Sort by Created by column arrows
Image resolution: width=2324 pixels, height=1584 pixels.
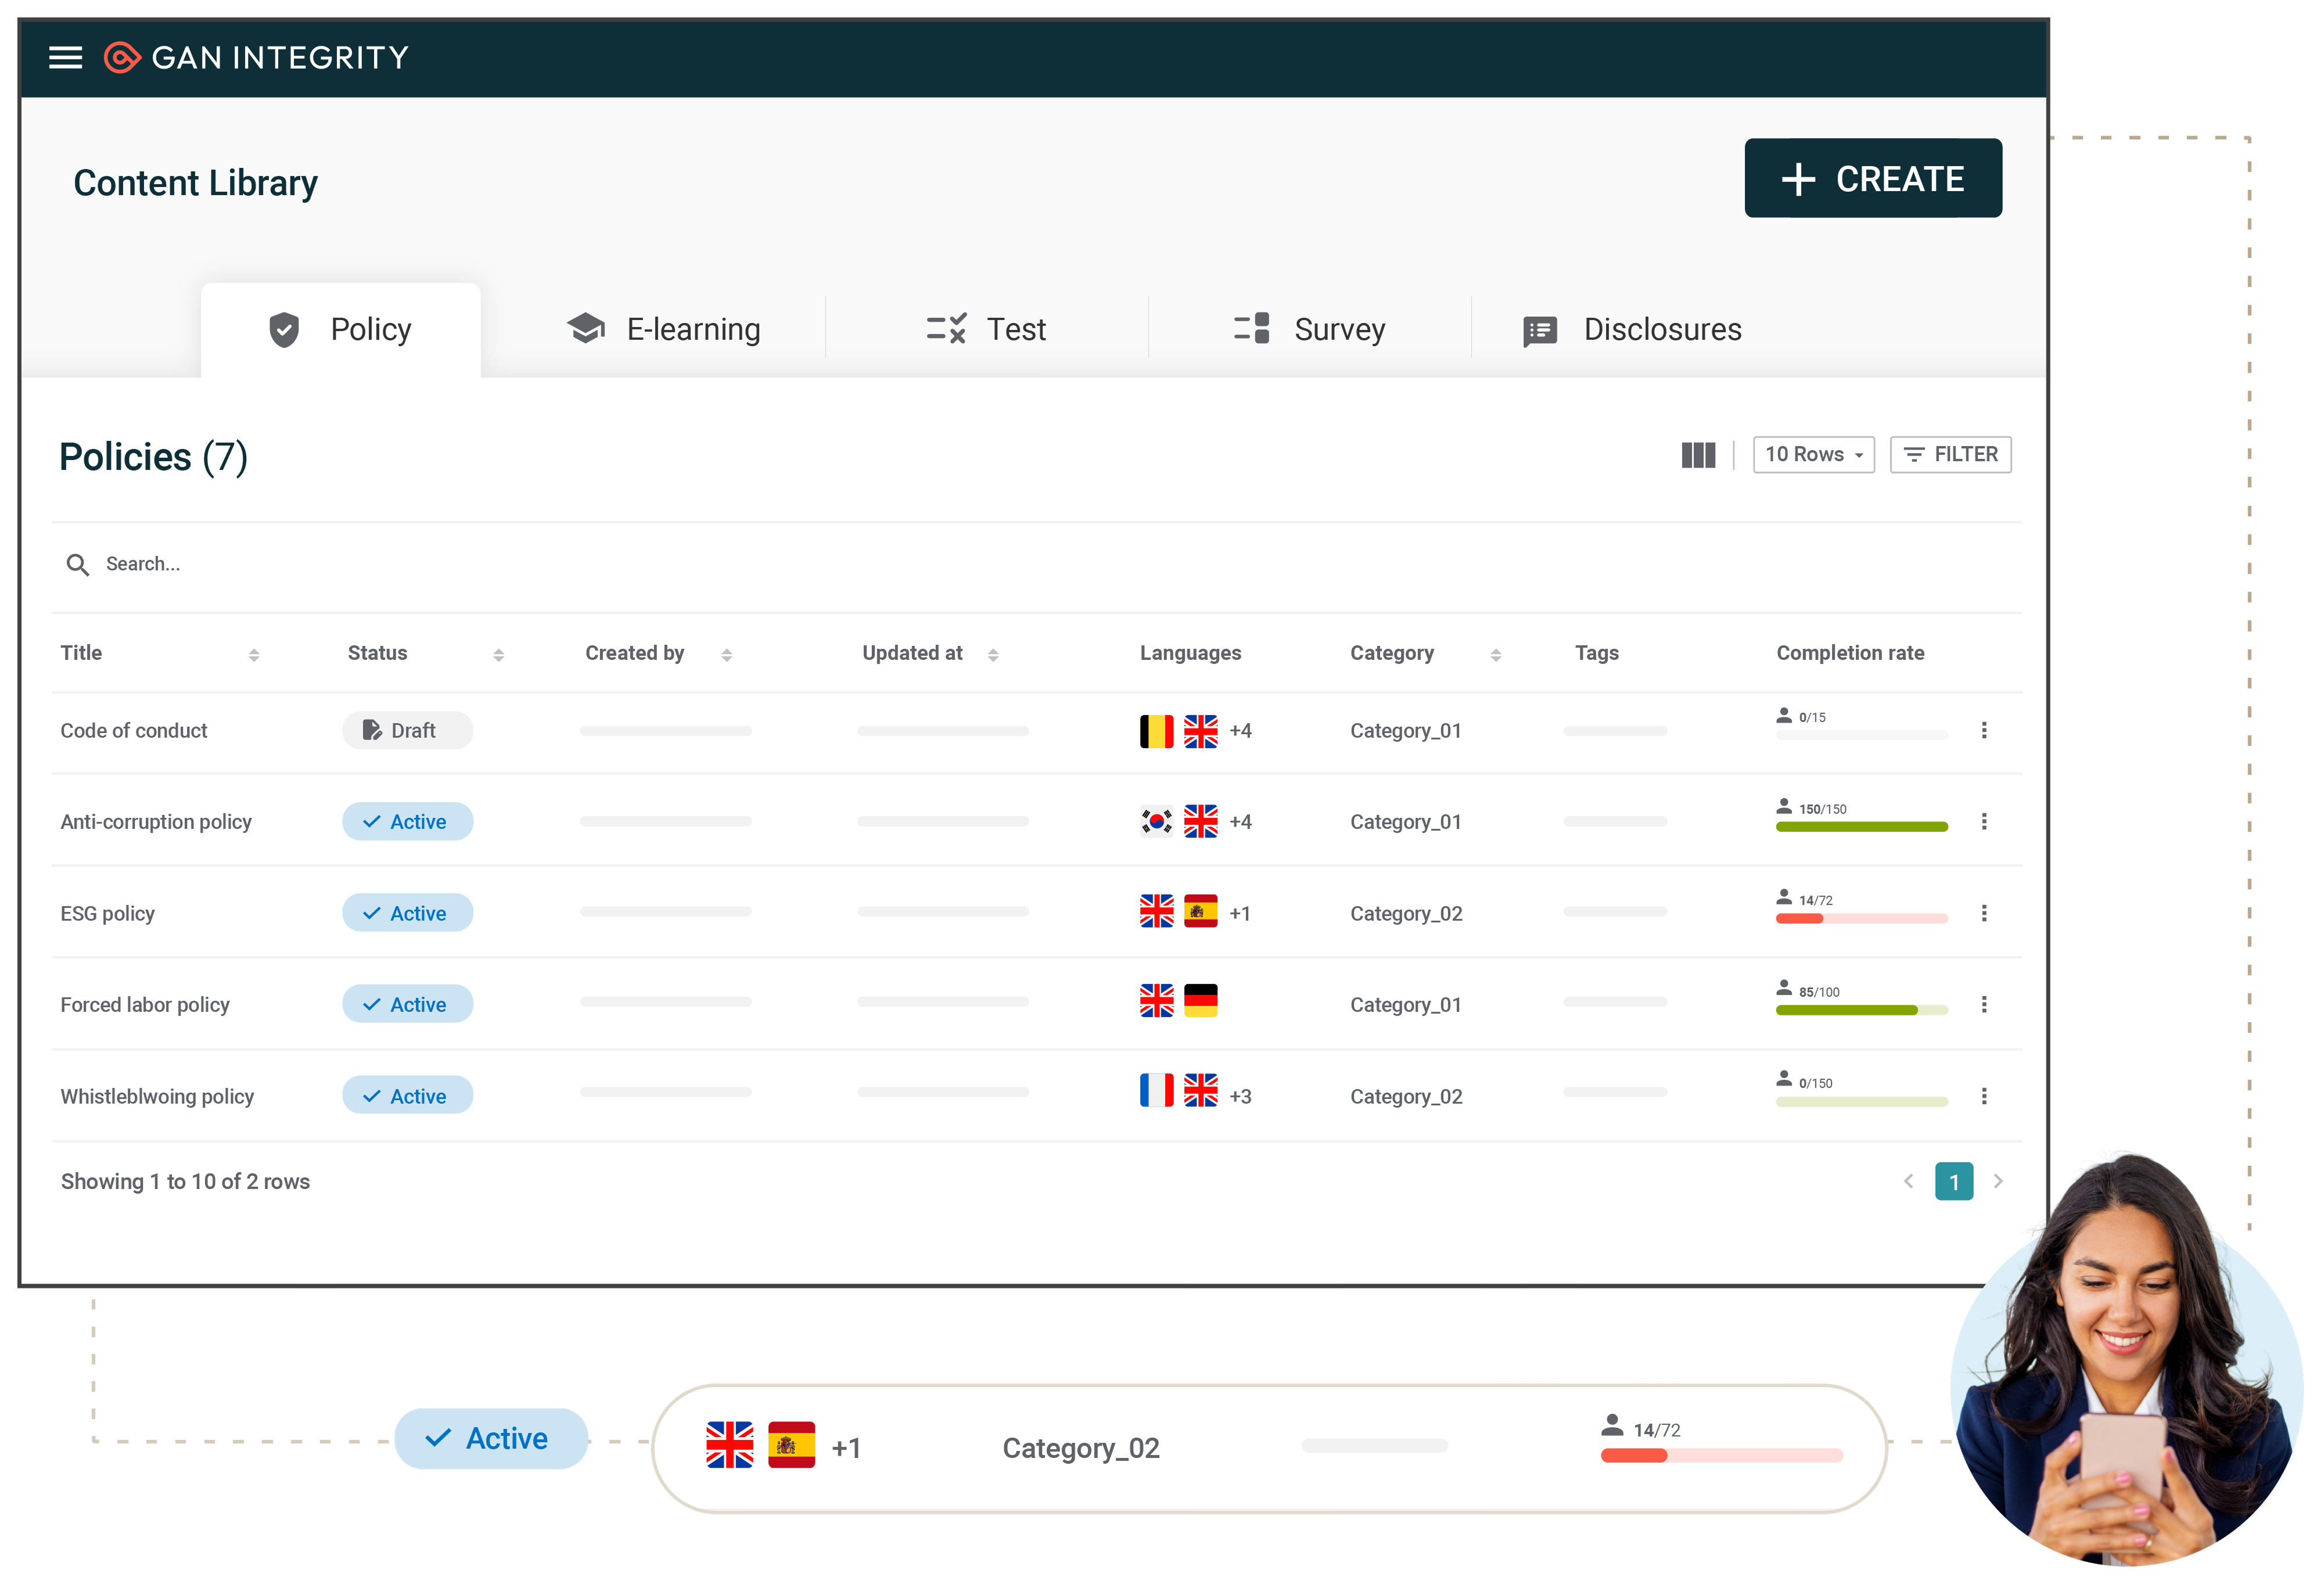(726, 654)
